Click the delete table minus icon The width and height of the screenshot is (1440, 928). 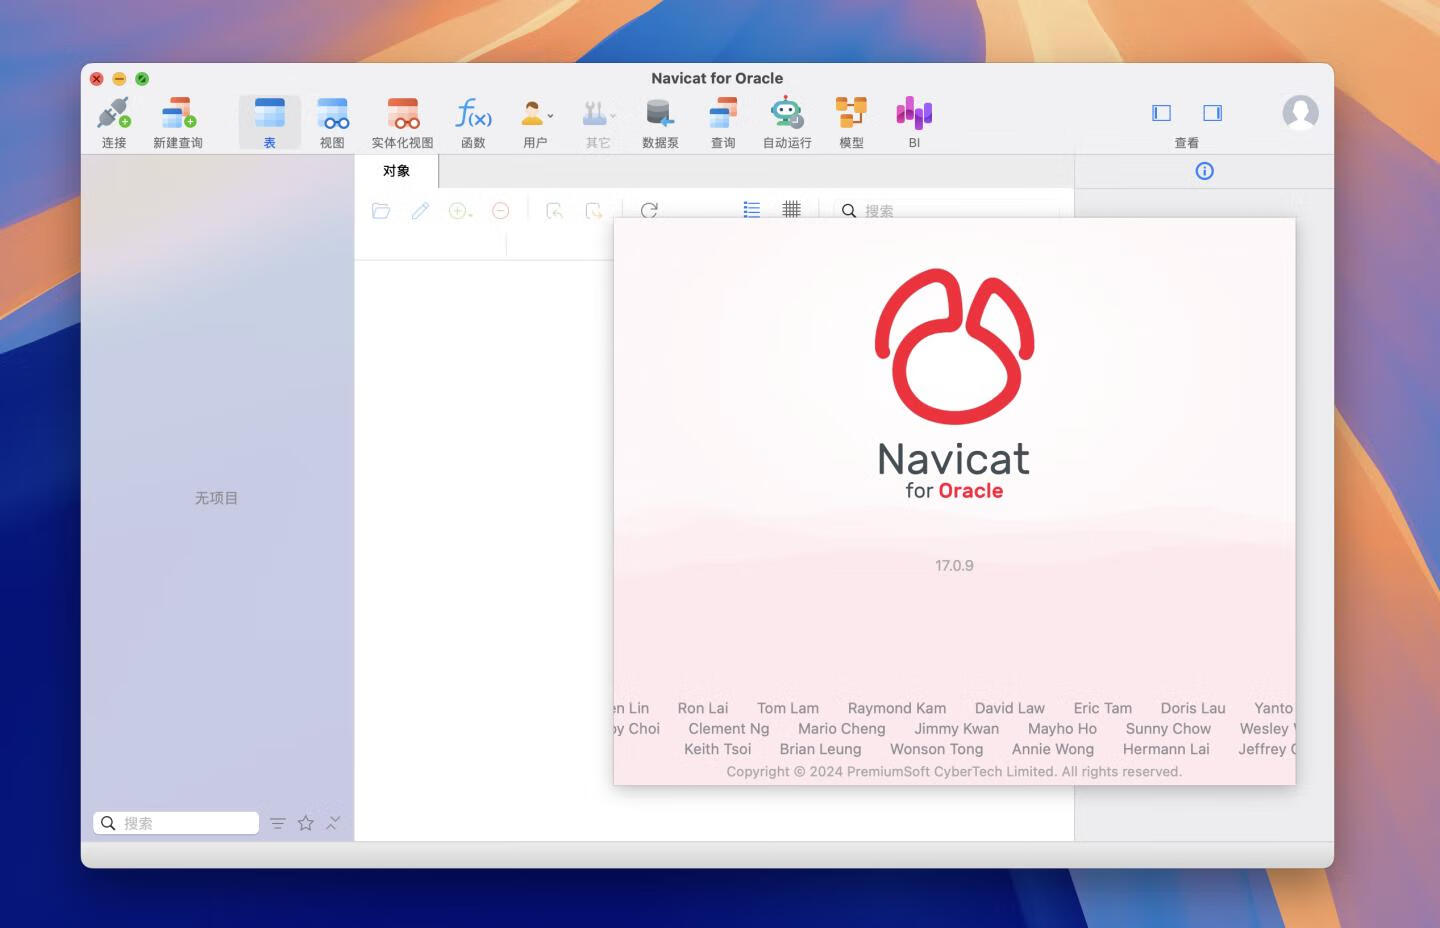pos(501,210)
